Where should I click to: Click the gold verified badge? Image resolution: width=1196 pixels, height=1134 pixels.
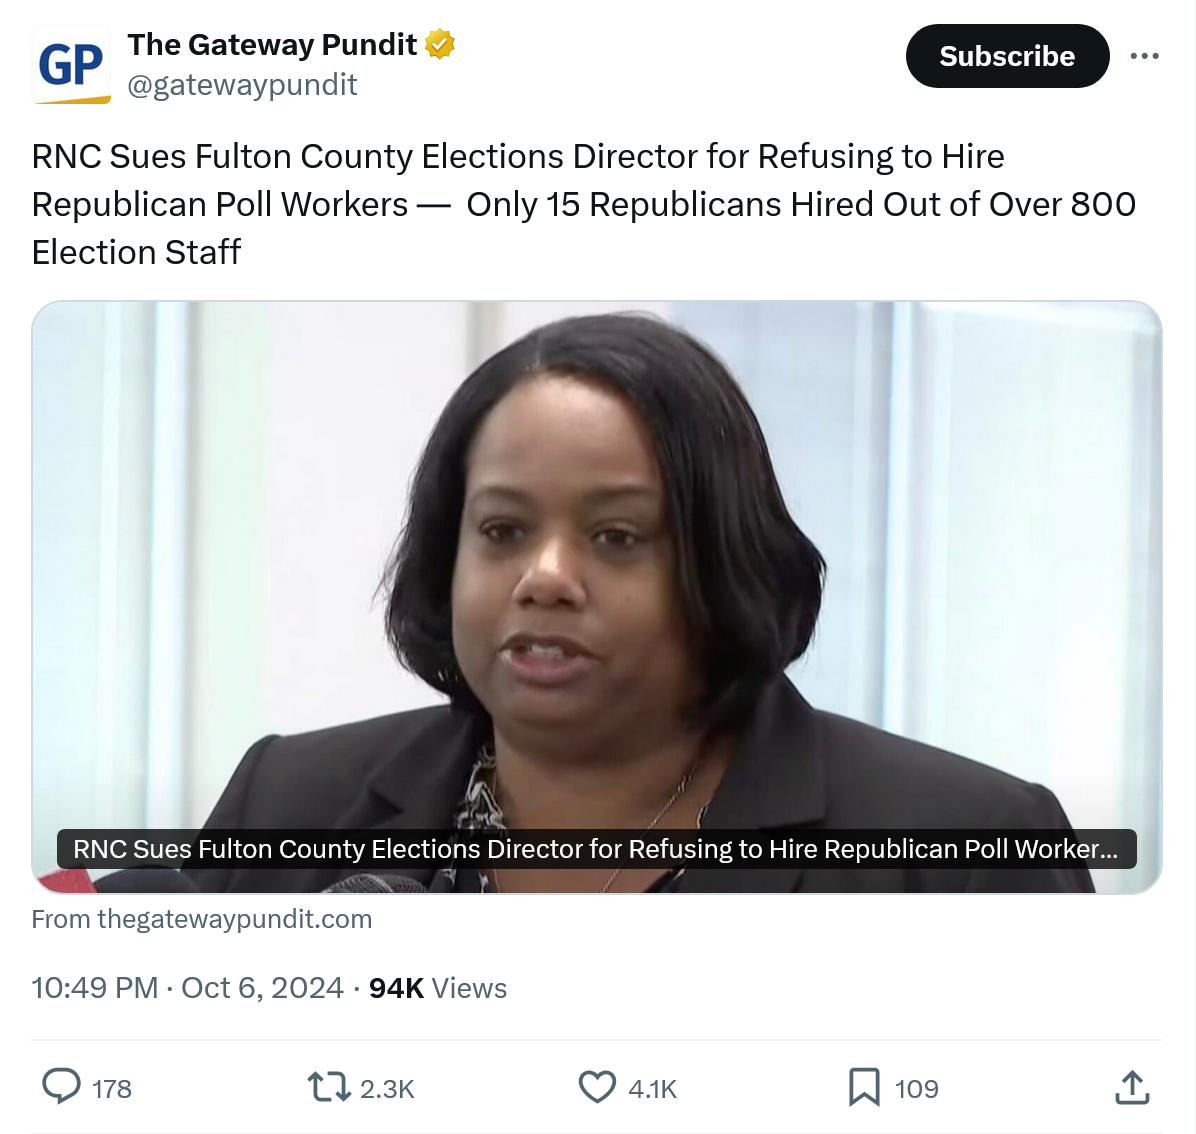(x=440, y=44)
